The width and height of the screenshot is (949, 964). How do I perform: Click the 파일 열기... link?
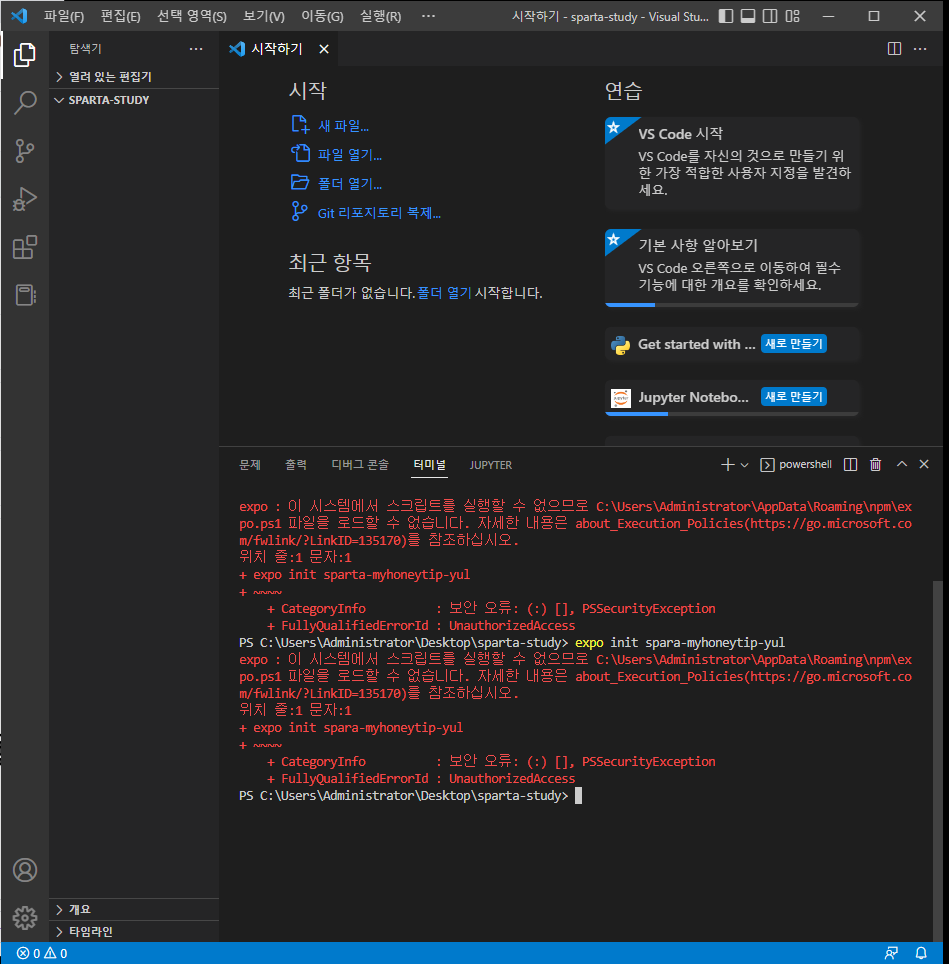(350, 155)
